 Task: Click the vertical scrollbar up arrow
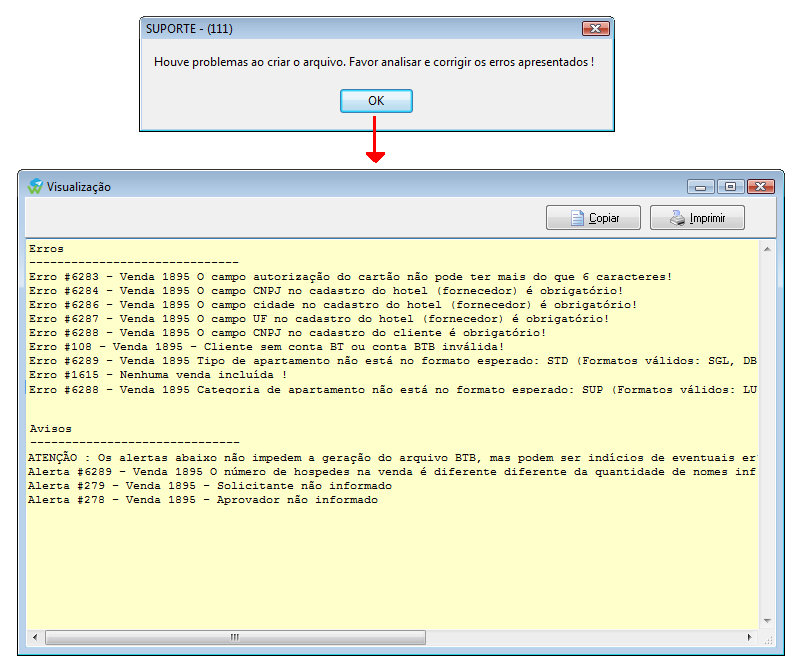[x=767, y=249]
